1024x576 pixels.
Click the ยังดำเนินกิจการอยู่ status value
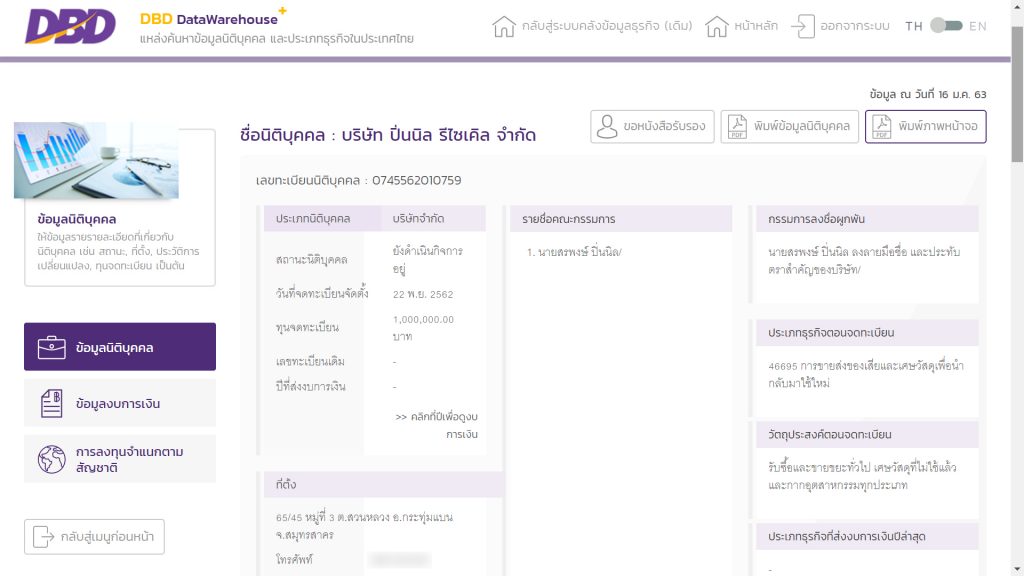[x=428, y=260]
